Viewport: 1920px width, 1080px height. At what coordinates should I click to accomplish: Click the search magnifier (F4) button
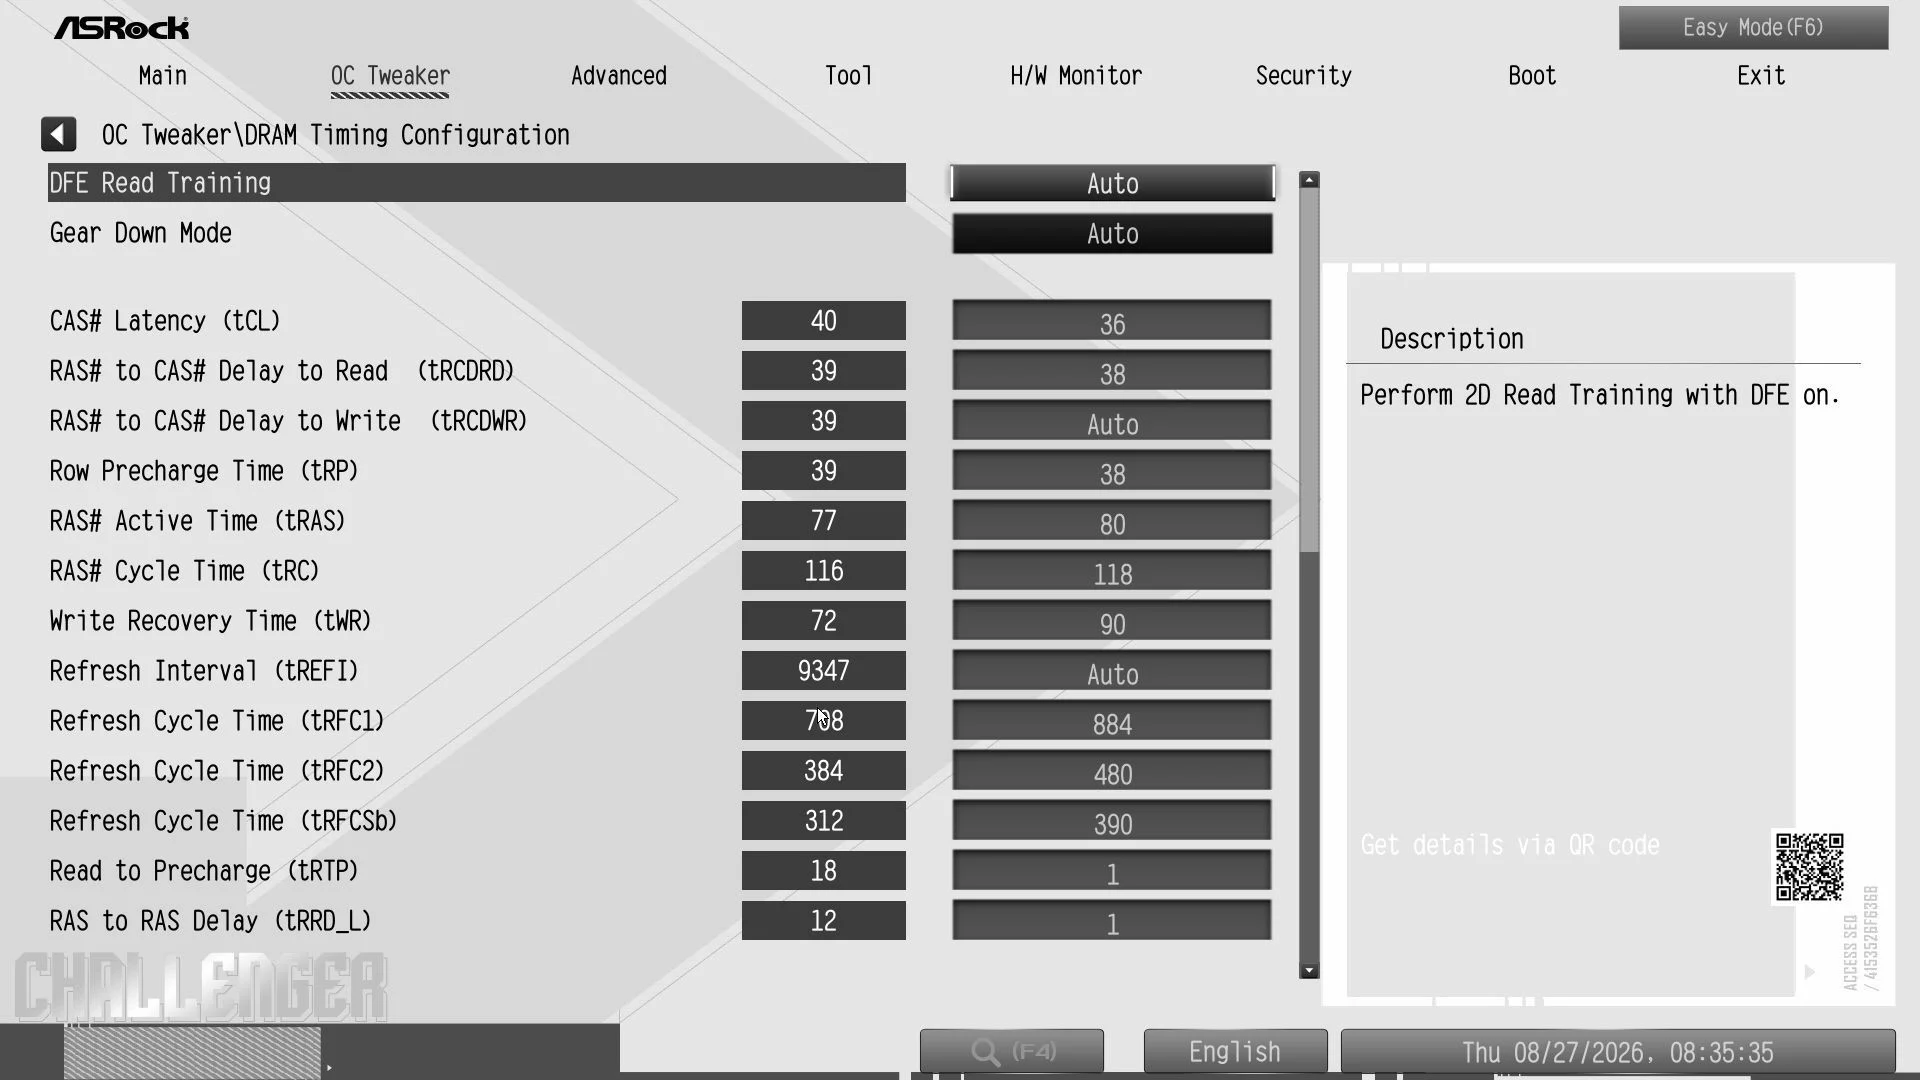tap(1011, 1051)
